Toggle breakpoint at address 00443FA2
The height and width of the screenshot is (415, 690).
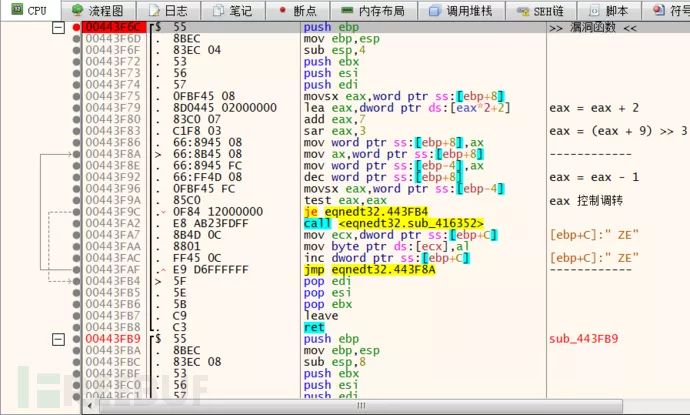(77, 223)
